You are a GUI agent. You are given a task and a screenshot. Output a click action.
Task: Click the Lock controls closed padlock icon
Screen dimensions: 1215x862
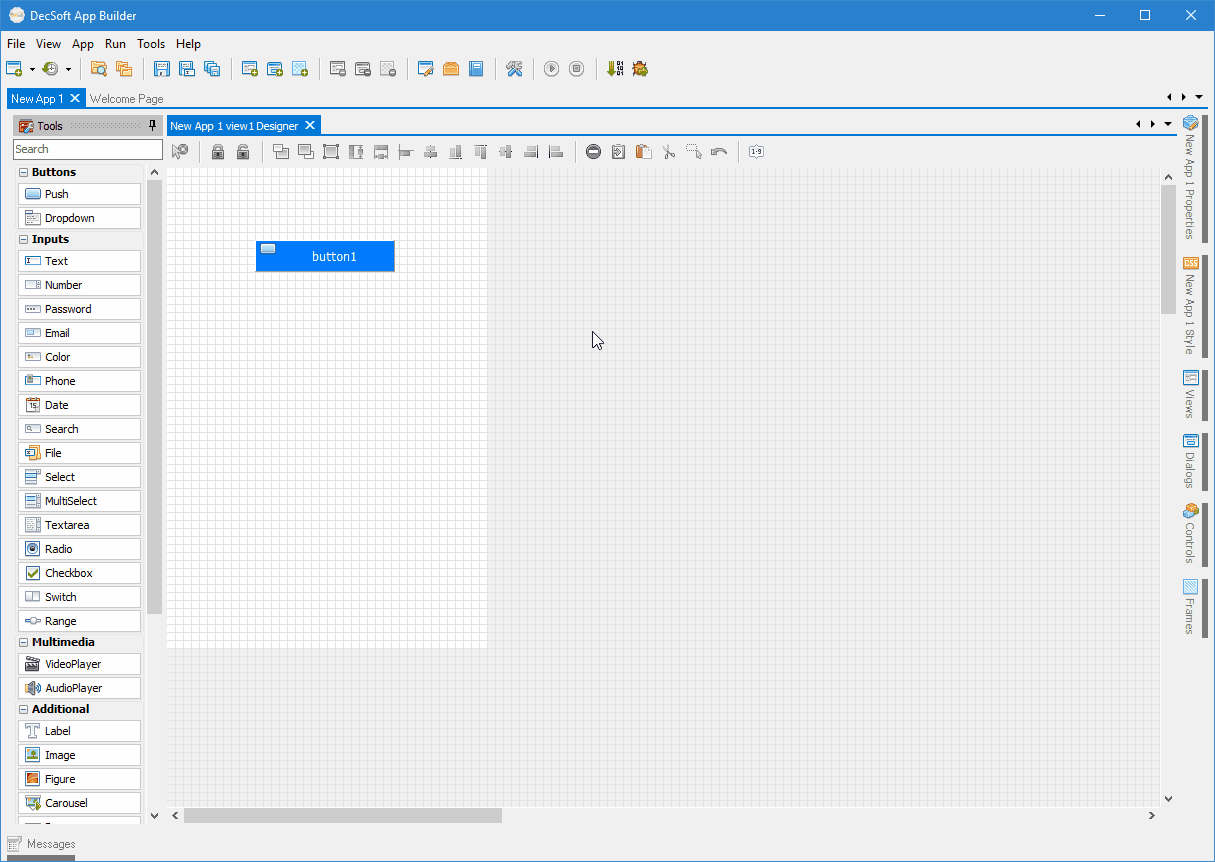click(x=217, y=152)
